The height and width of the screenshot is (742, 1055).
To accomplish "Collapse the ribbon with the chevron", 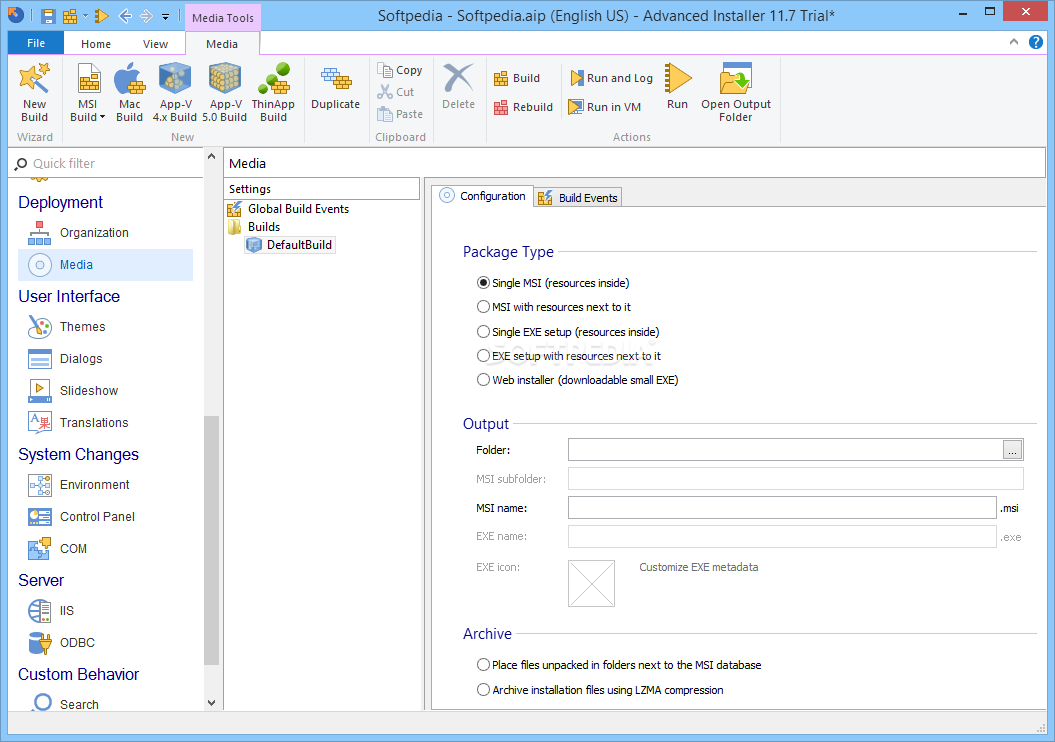I will (1014, 42).
